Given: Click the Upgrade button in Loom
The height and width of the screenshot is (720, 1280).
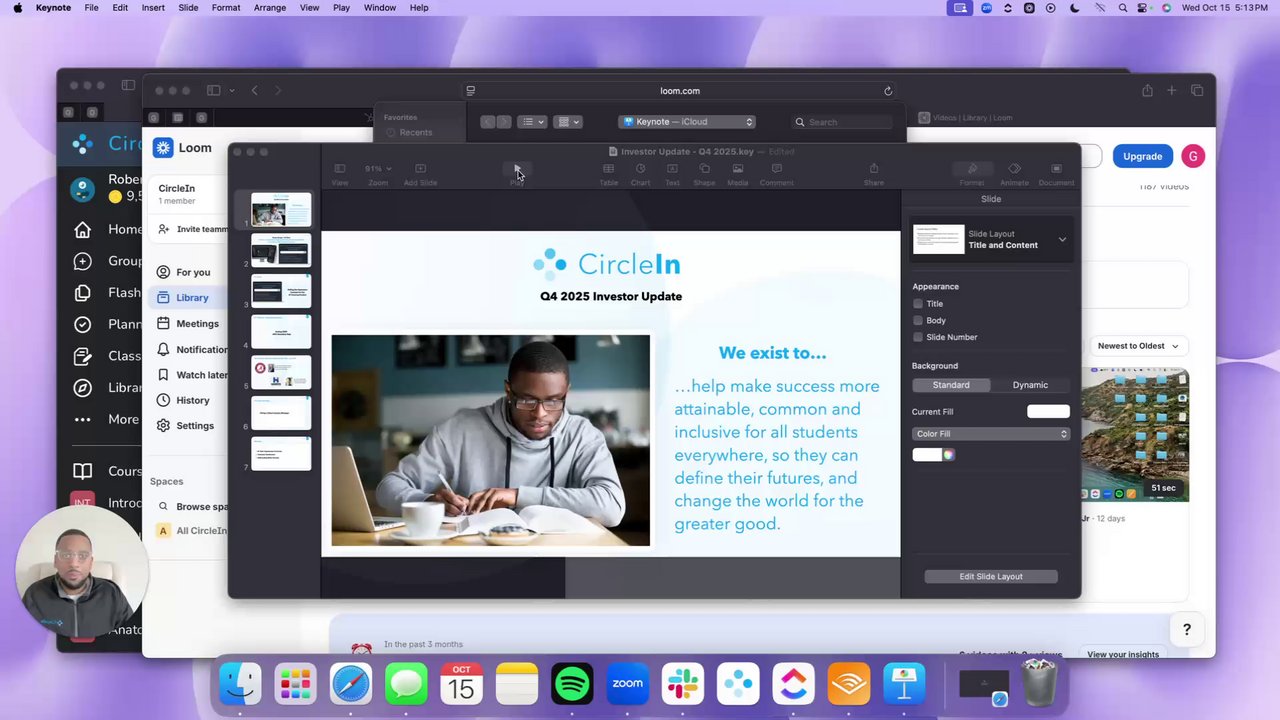Looking at the screenshot, I should coord(1142,156).
